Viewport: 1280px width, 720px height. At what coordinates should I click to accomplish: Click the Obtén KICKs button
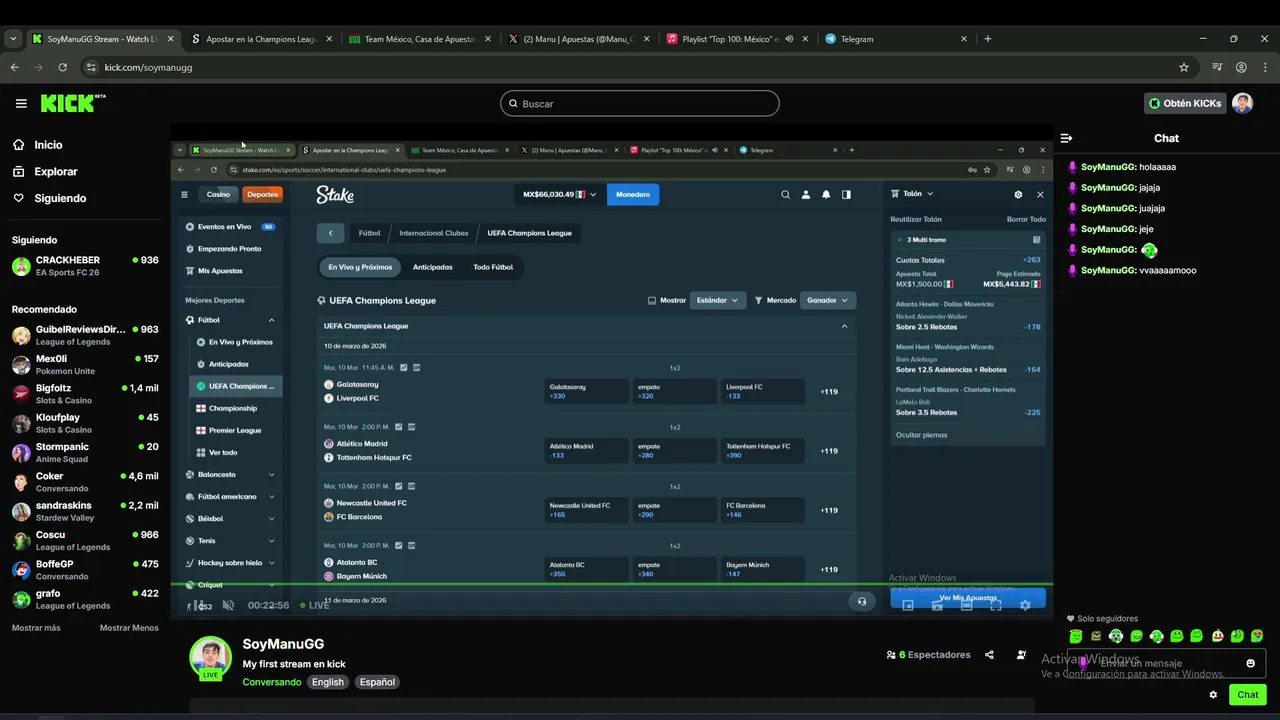click(1185, 103)
